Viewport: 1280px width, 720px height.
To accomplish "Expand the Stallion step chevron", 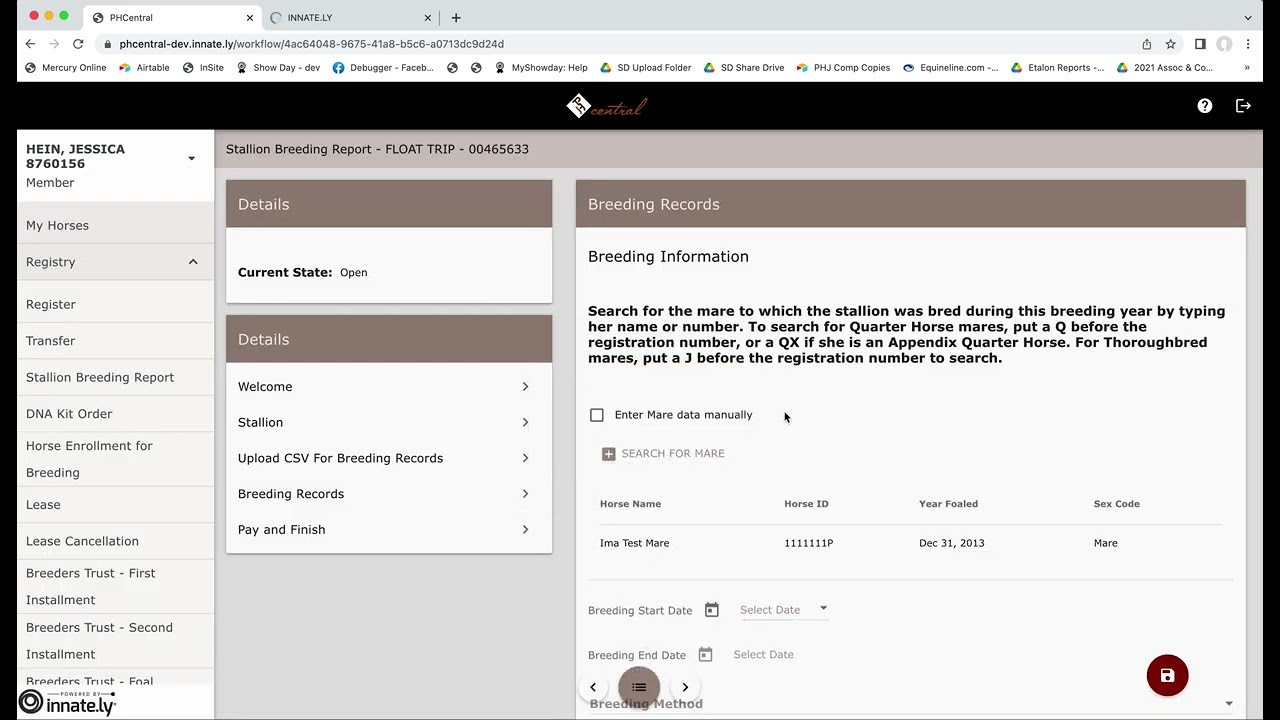I will click(x=525, y=422).
